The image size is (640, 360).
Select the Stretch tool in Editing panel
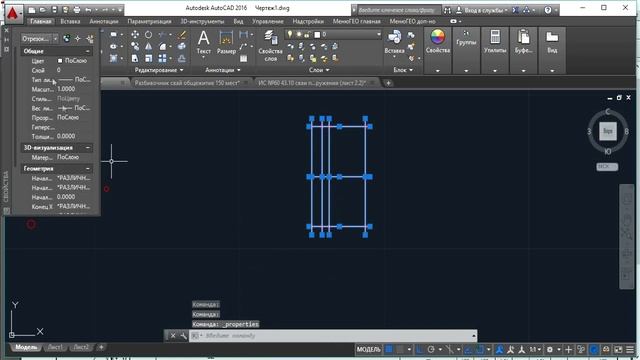coord(135,58)
